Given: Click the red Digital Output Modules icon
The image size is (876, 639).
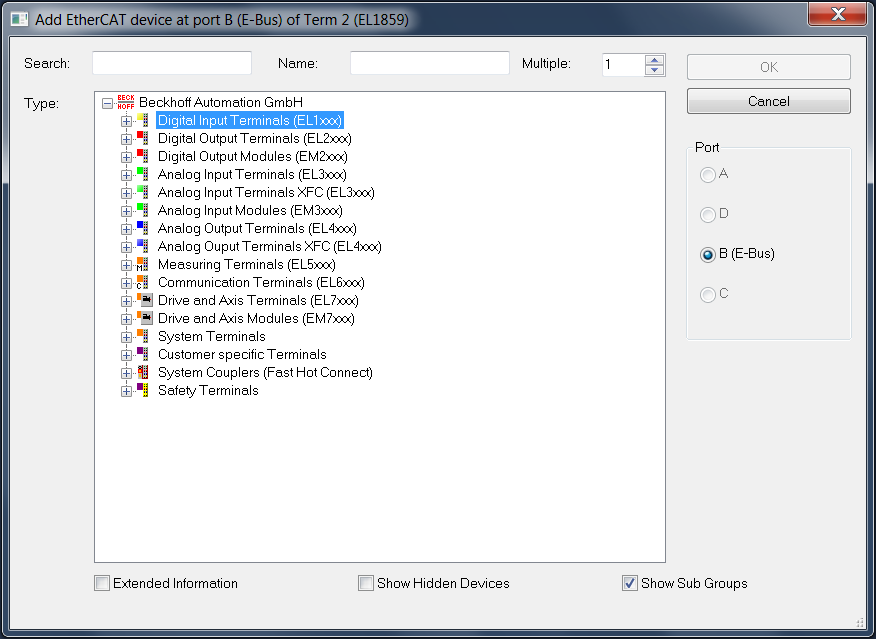Looking at the screenshot, I should pyautogui.click(x=142, y=156).
